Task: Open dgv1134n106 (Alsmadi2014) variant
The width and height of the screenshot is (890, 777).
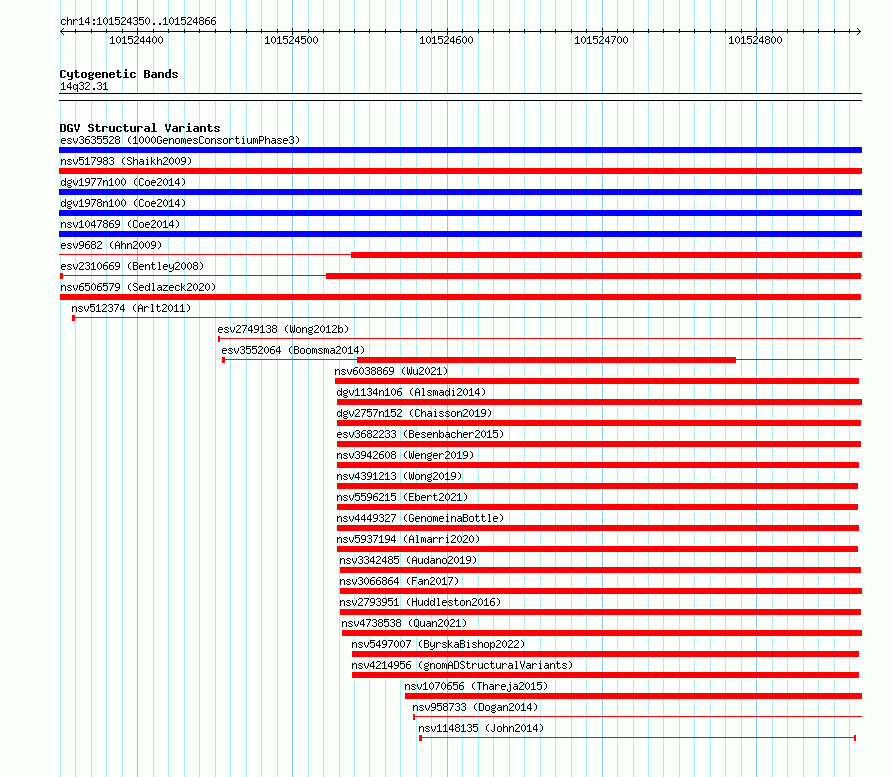Action: tap(411, 392)
